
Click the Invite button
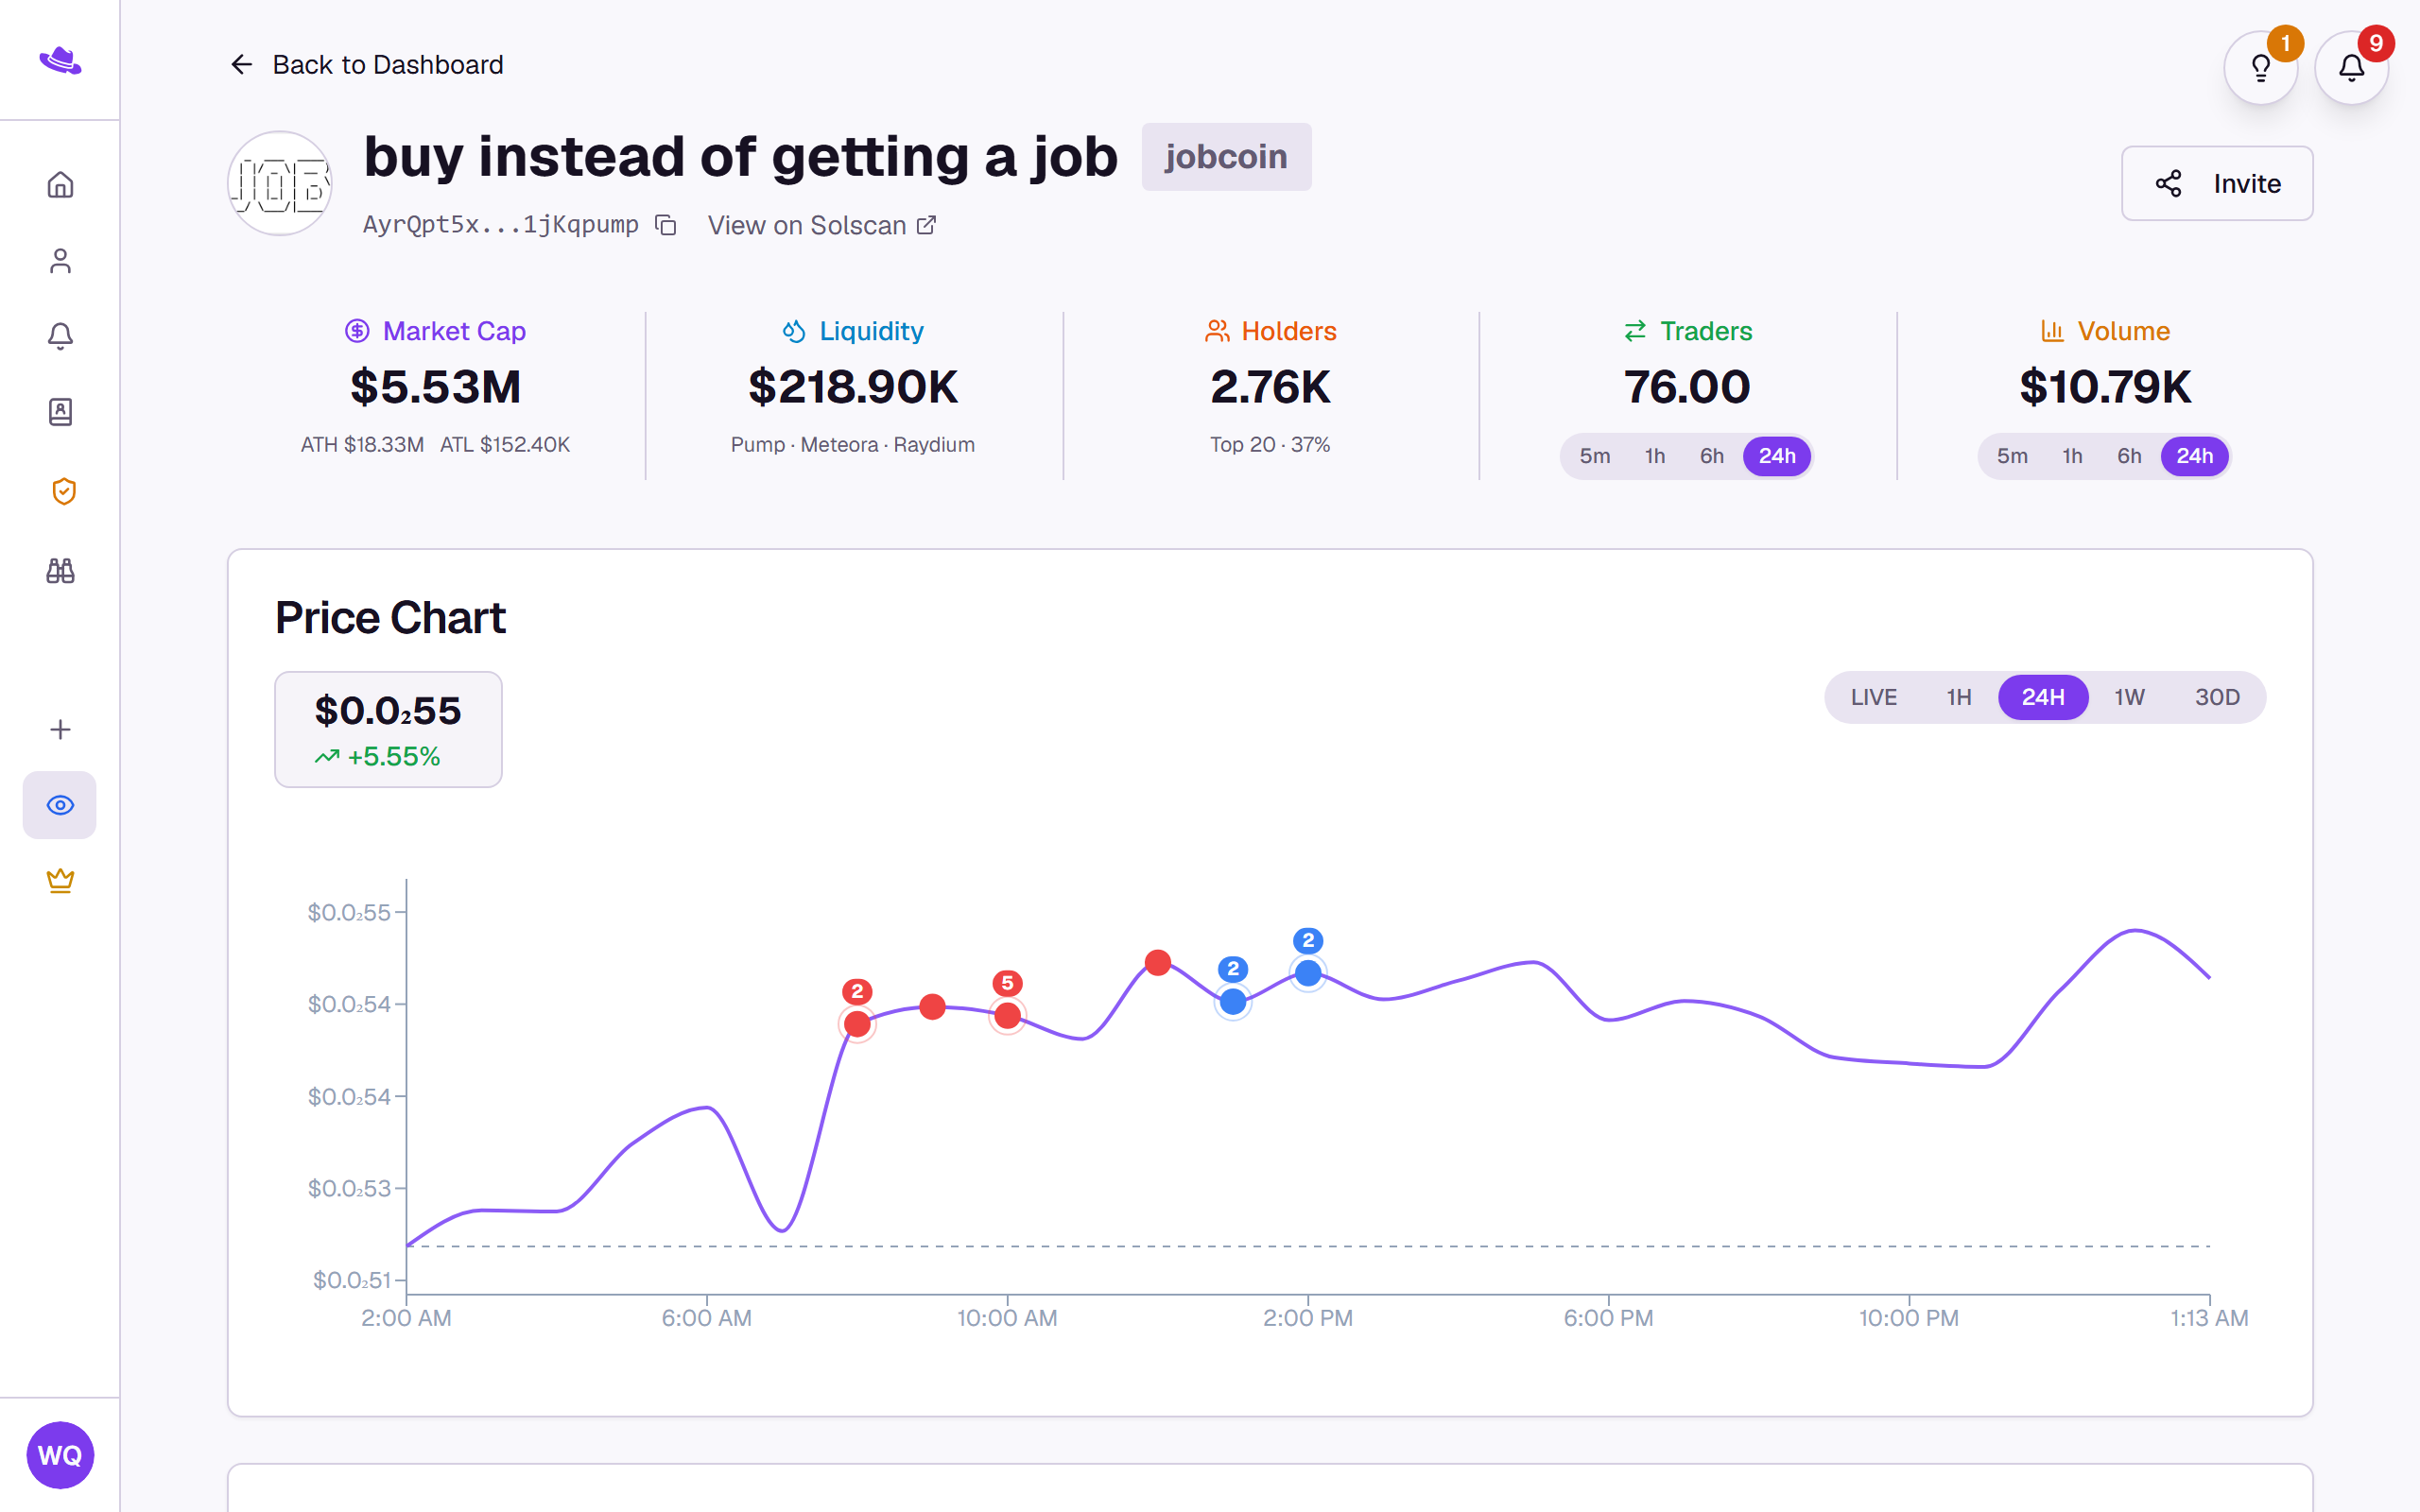(2217, 183)
